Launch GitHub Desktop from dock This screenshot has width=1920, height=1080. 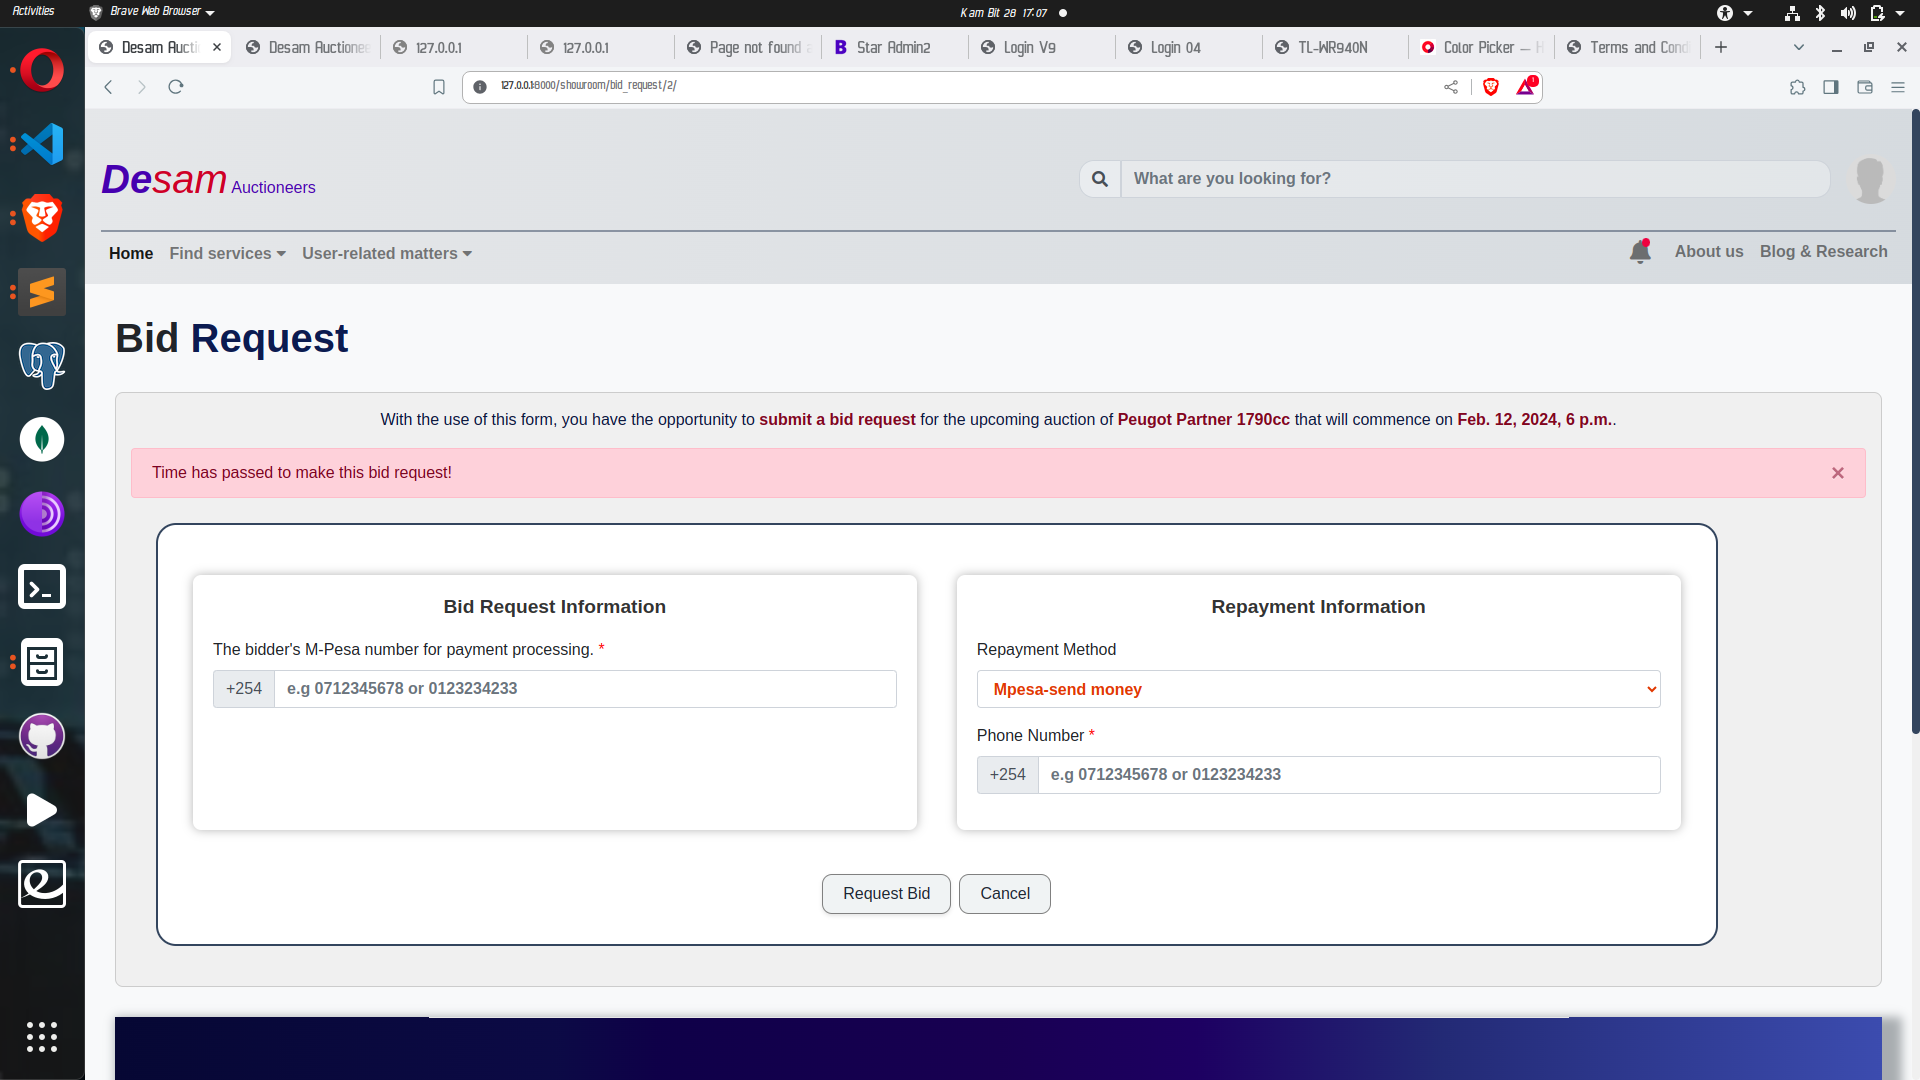[42, 737]
